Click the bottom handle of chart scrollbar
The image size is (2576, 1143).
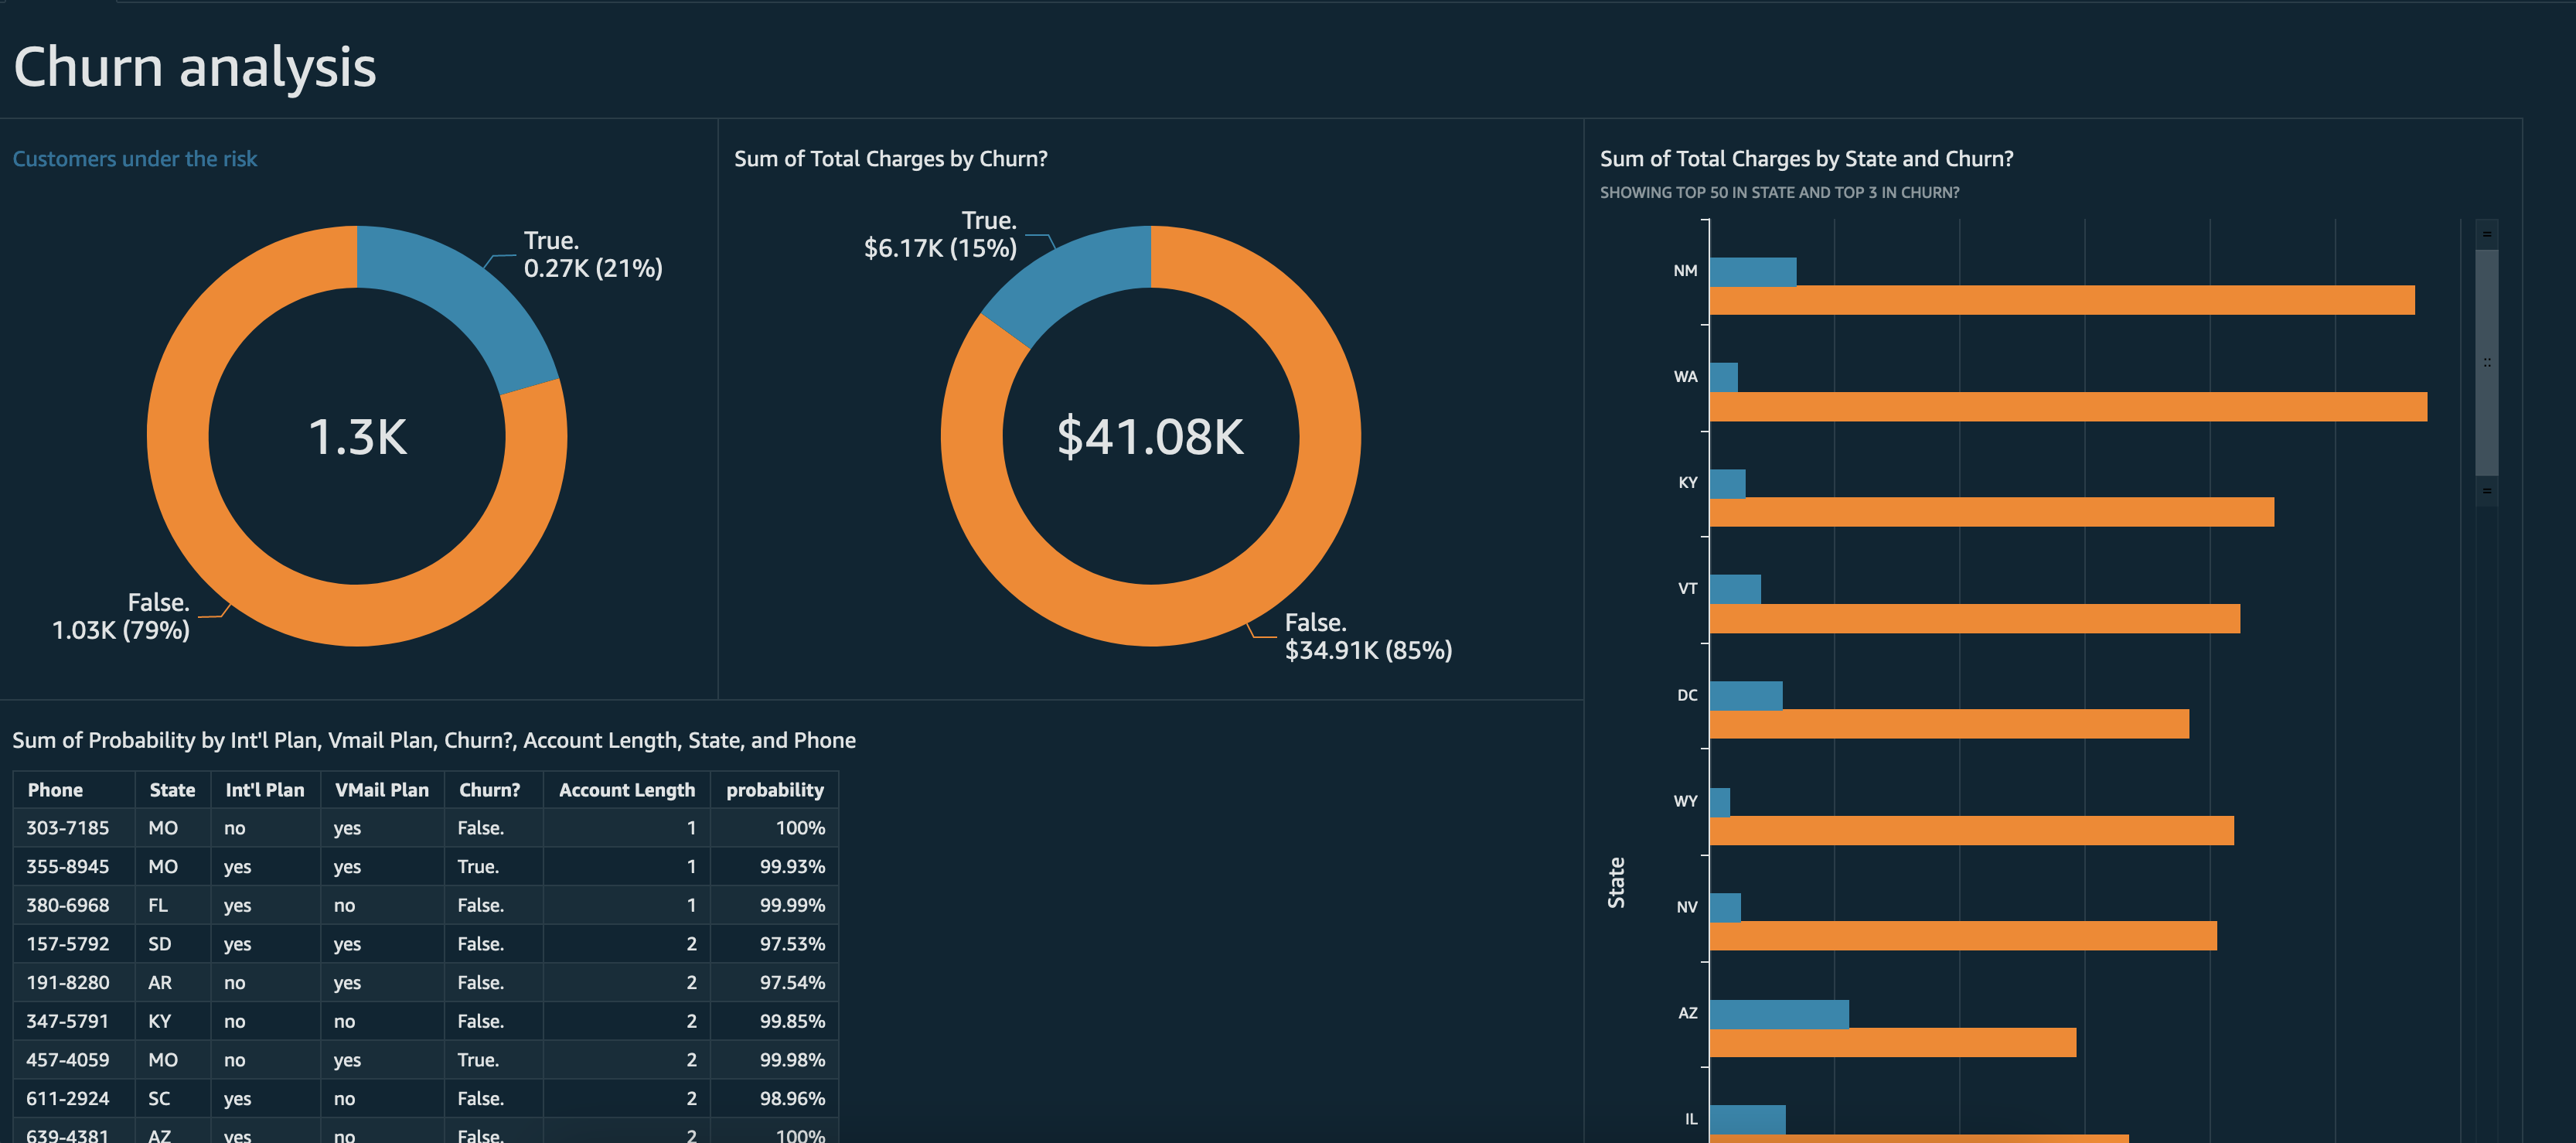click(x=2486, y=490)
